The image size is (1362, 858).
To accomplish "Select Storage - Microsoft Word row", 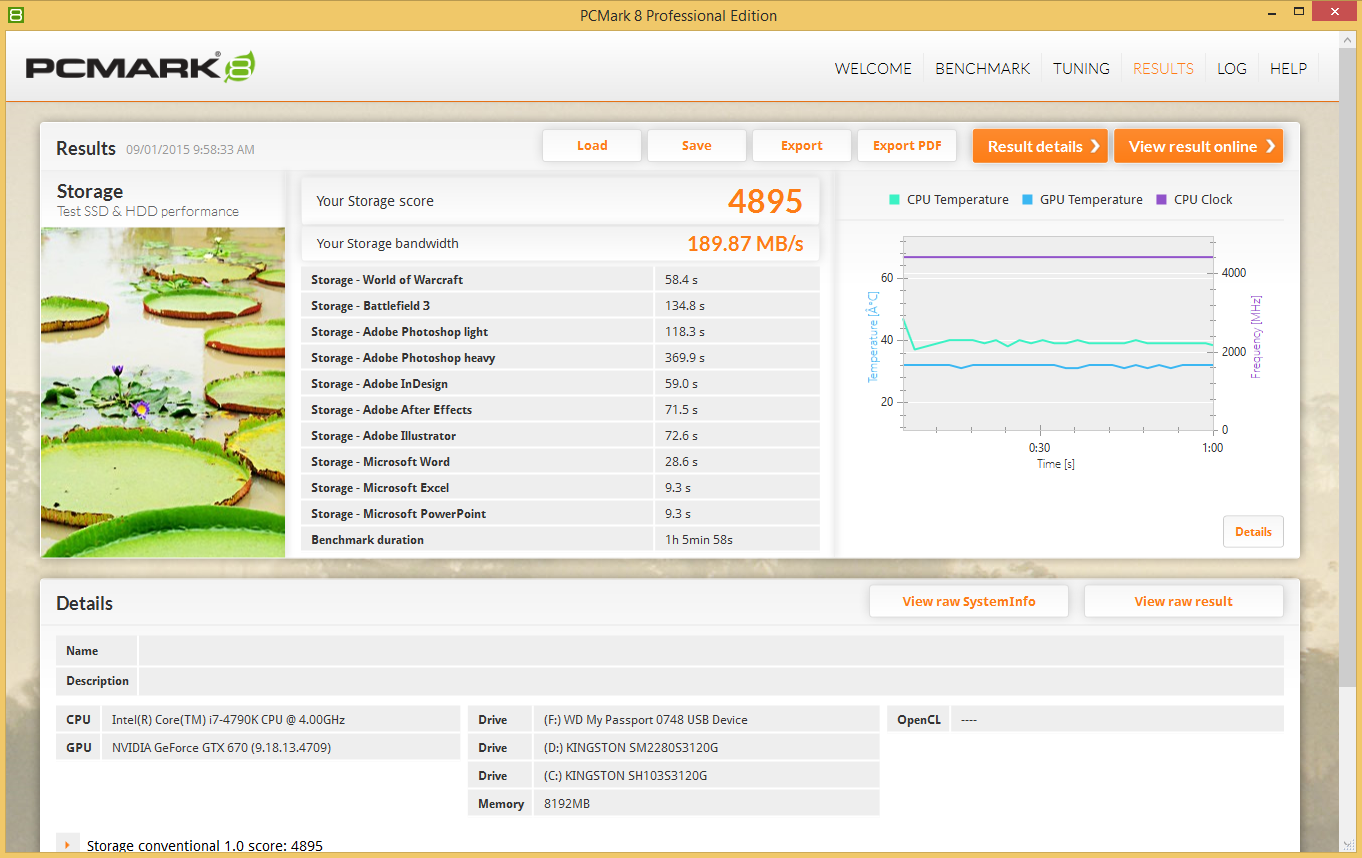I will tap(560, 462).
